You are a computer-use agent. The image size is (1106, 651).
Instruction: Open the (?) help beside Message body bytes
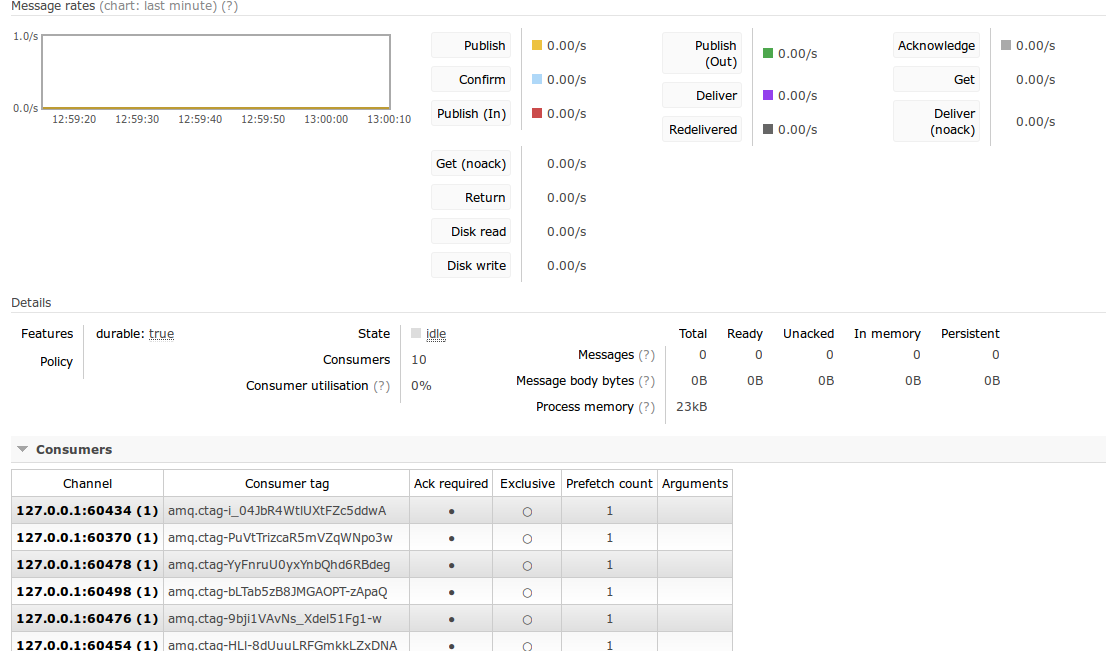(647, 381)
